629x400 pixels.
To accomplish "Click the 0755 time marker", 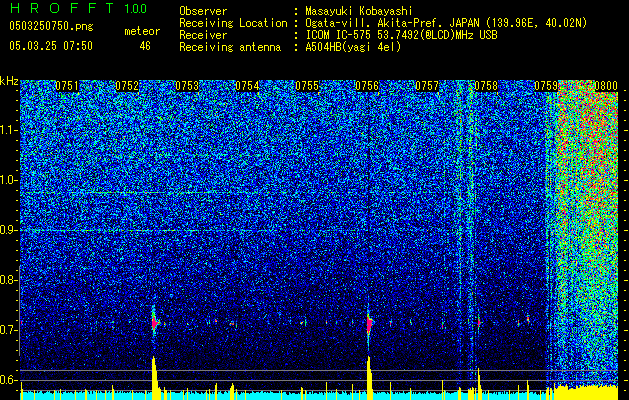I will (307, 86).
